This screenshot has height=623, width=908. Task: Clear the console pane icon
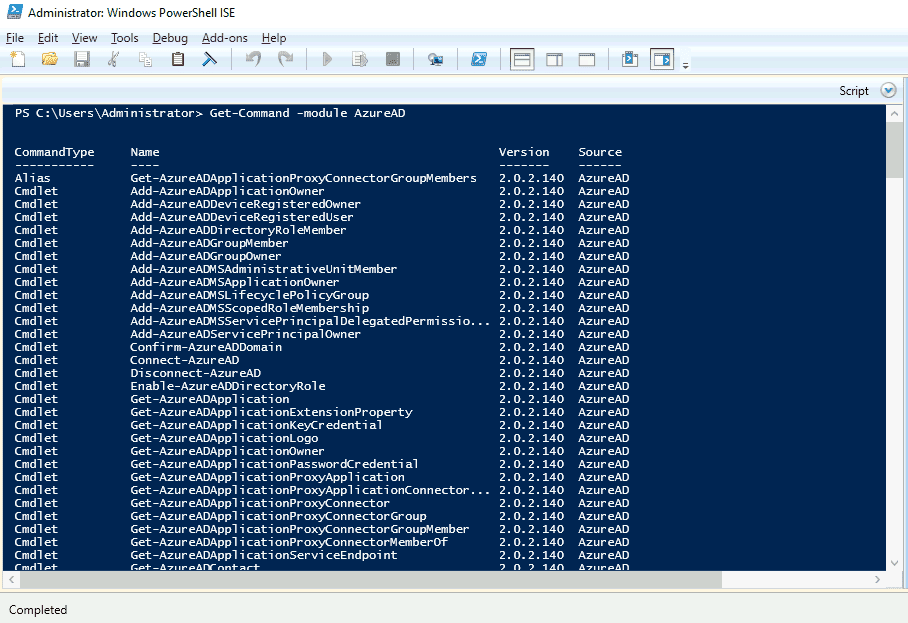(x=209, y=59)
